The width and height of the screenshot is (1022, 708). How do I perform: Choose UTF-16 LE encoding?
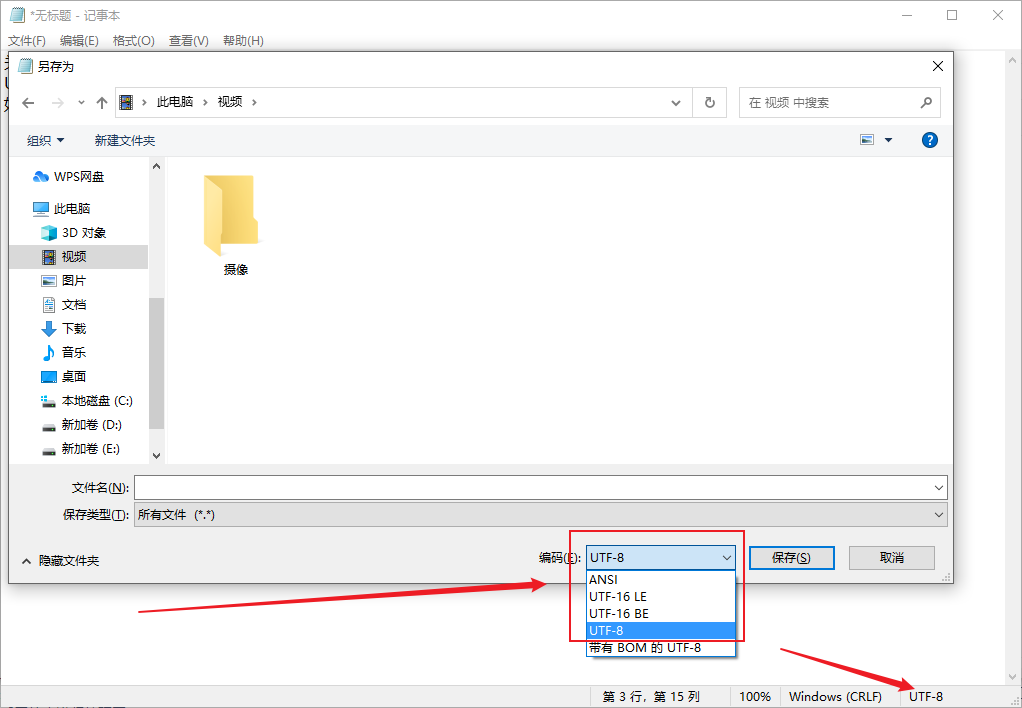[660, 597]
